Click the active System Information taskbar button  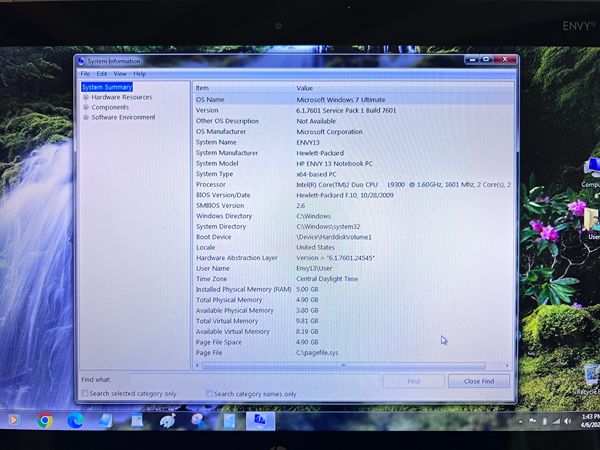tap(260, 421)
